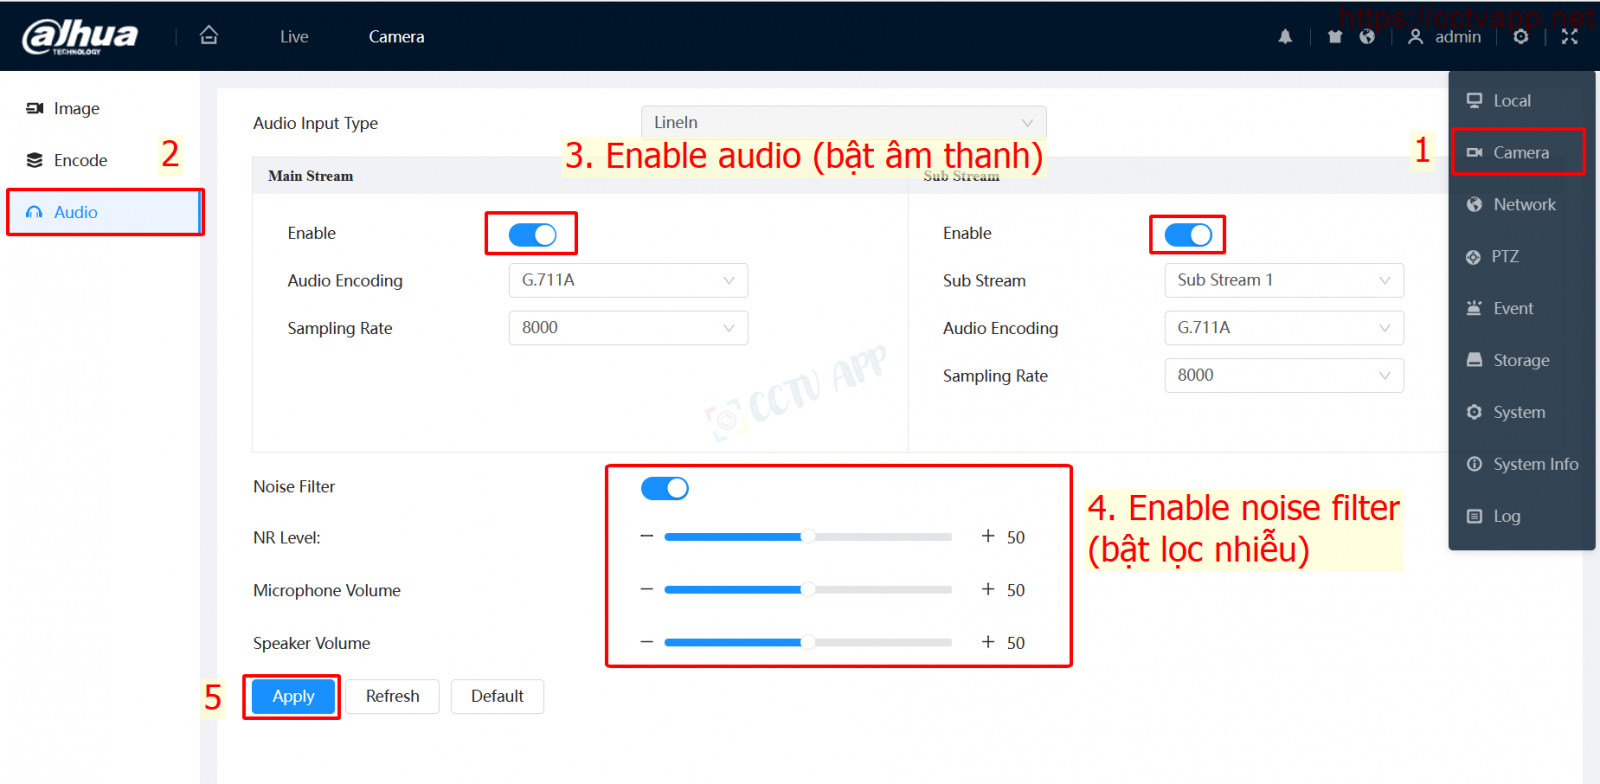Image resolution: width=1600 pixels, height=784 pixels.
Task: Select Event in the settings menu
Action: [x=1521, y=308]
